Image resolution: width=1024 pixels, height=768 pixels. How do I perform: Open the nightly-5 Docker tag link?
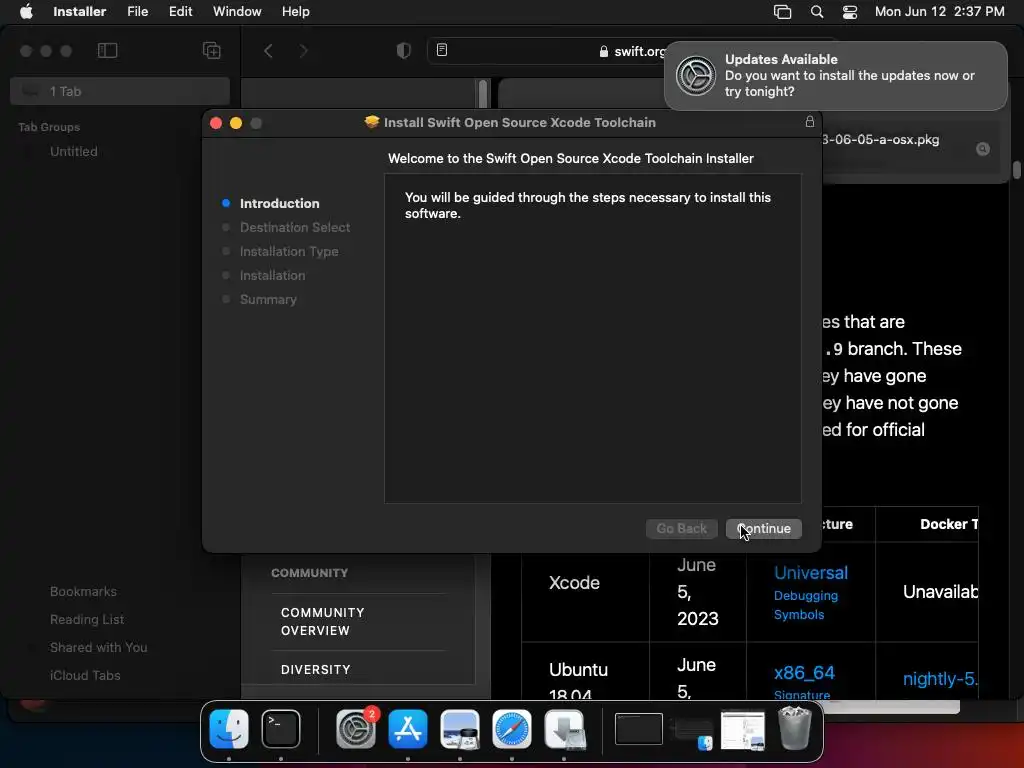pyautogui.click(x=940, y=679)
